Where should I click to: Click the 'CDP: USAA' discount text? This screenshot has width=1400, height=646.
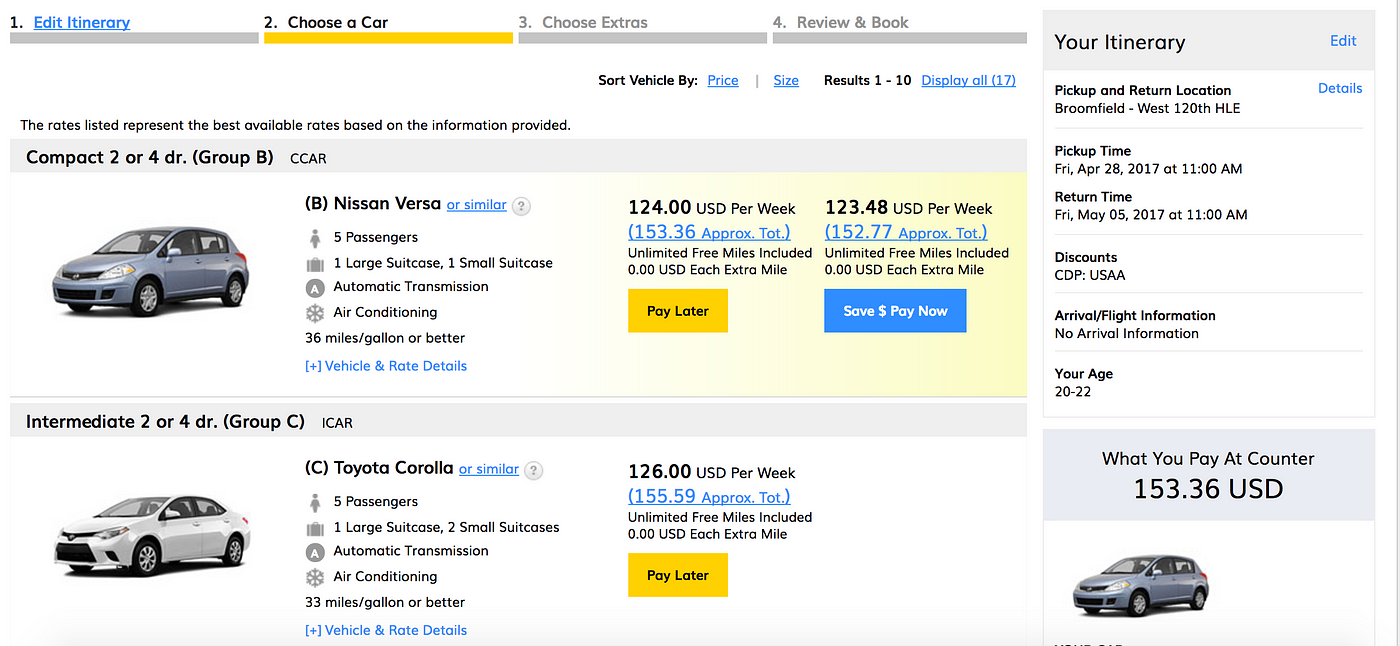tap(1090, 275)
